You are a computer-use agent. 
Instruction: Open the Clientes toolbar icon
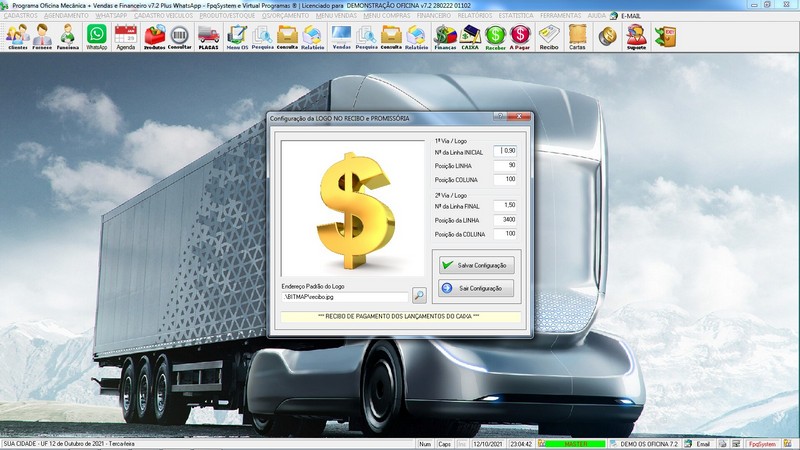tap(18, 37)
